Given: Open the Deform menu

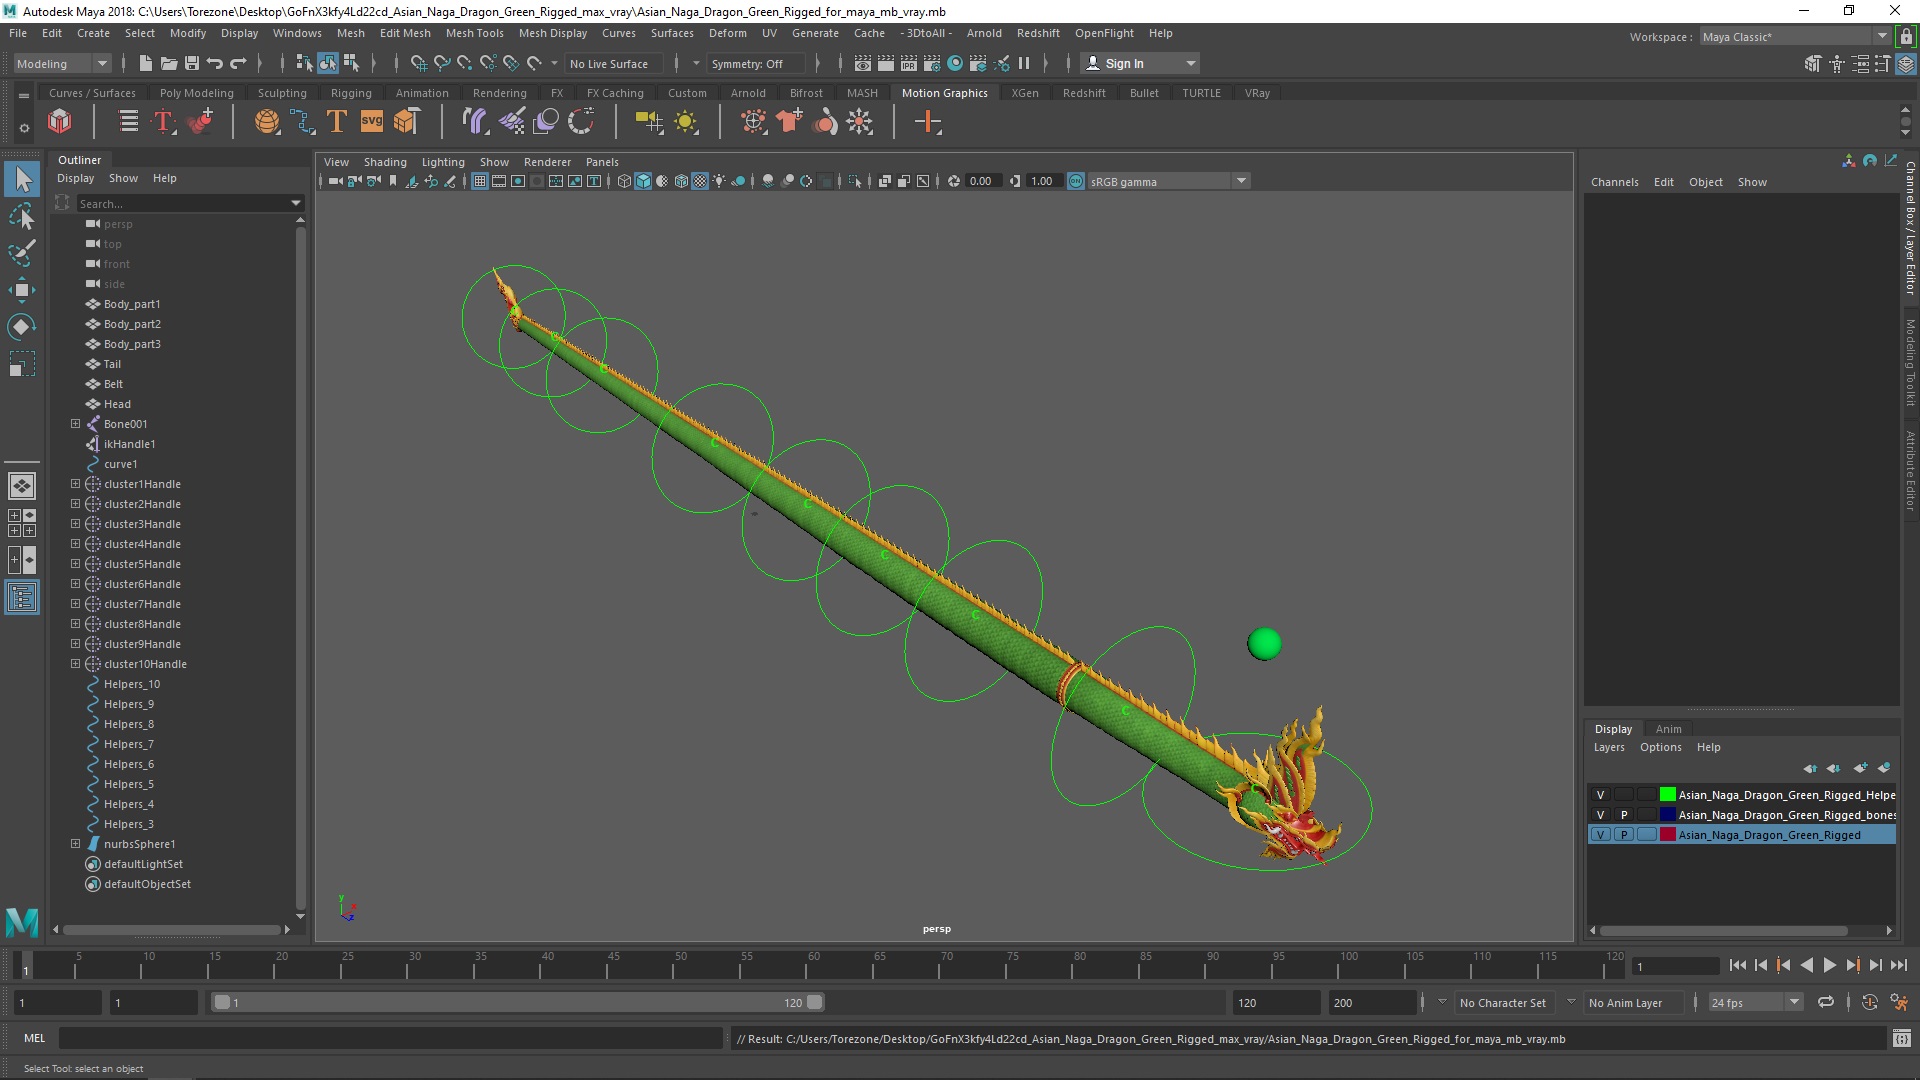Looking at the screenshot, I should [727, 33].
